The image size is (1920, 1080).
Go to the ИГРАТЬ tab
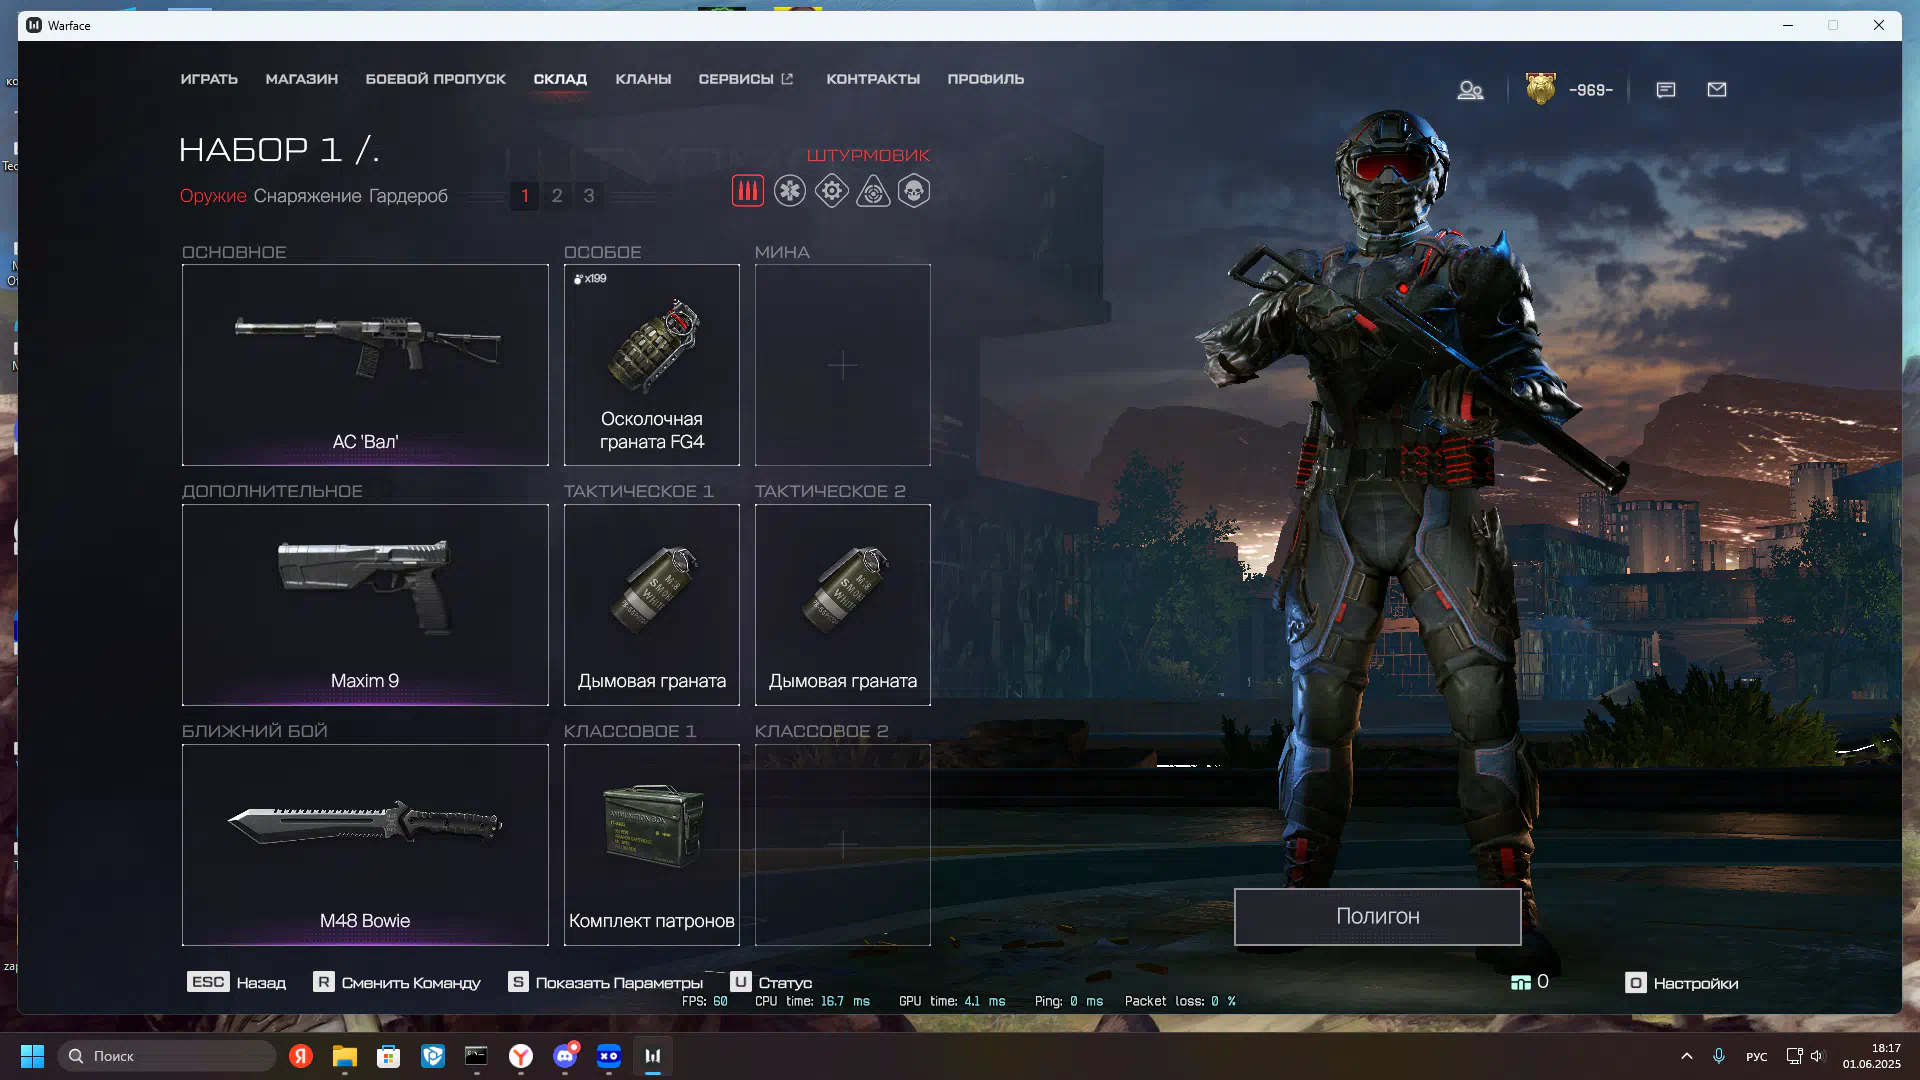click(209, 79)
